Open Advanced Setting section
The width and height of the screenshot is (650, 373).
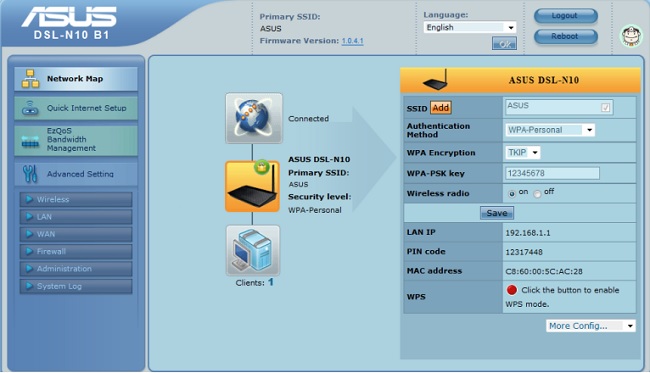(76, 174)
